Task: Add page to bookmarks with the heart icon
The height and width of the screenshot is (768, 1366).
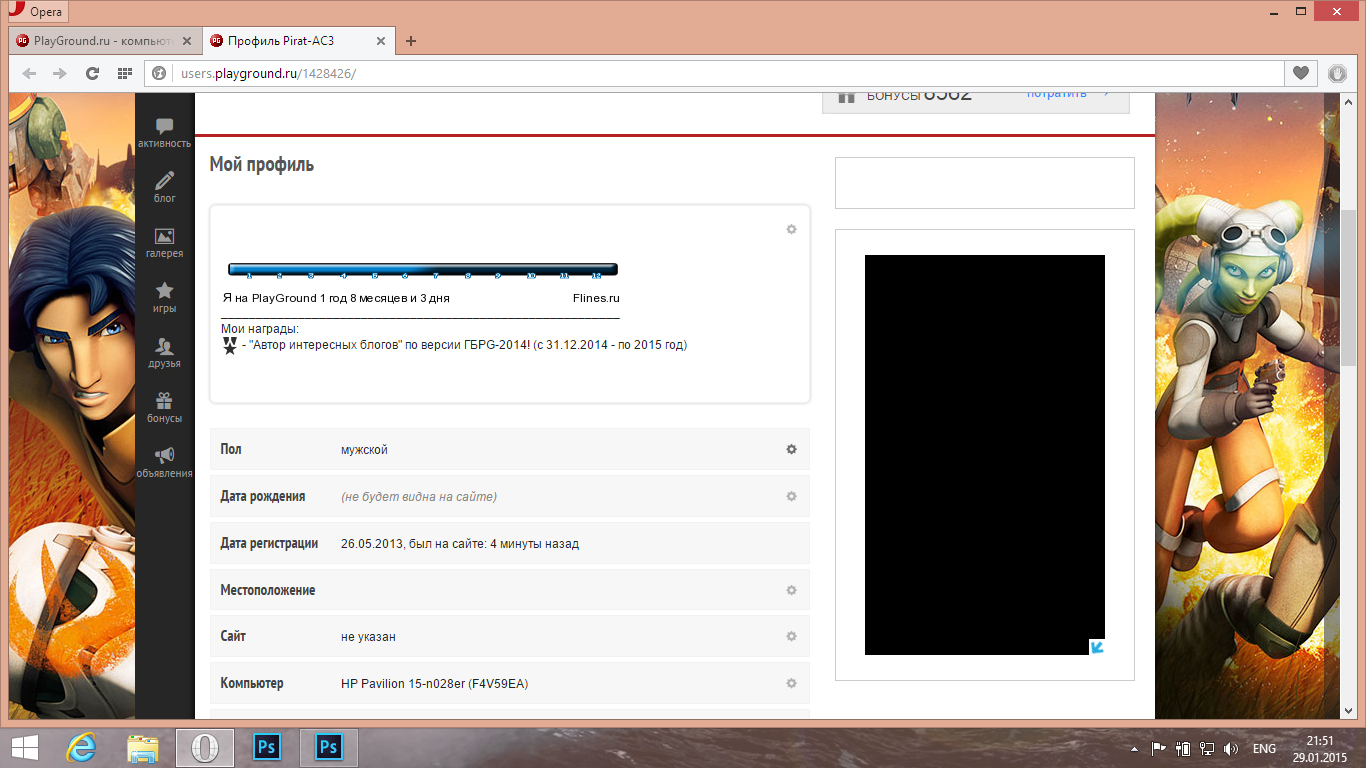Action: coord(1301,73)
